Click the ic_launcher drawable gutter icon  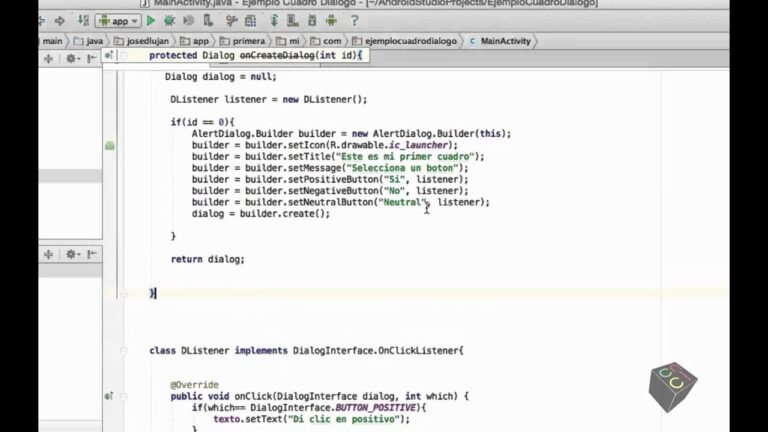pyautogui.click(x=110, y=145)
